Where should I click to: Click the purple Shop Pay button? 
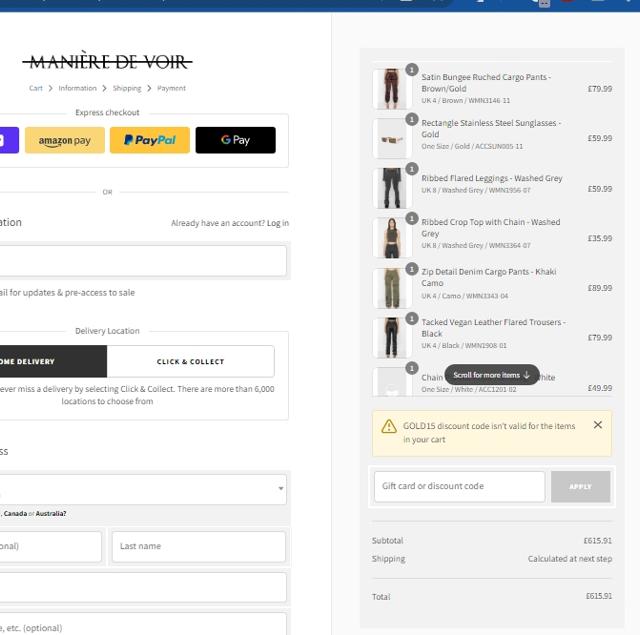click(x=9, y=140)
